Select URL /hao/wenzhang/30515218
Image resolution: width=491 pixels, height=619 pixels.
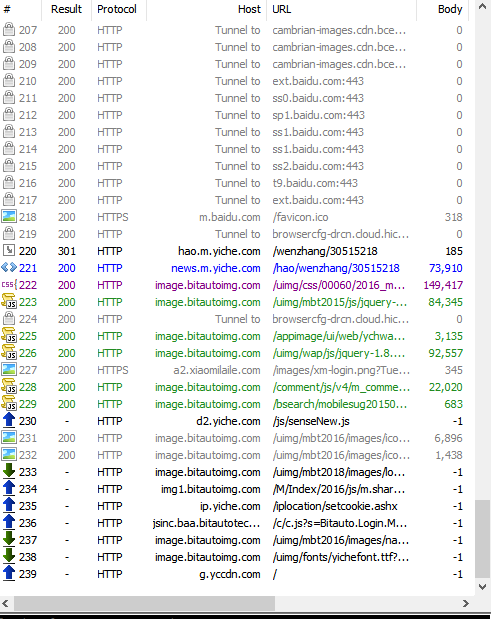336,268
